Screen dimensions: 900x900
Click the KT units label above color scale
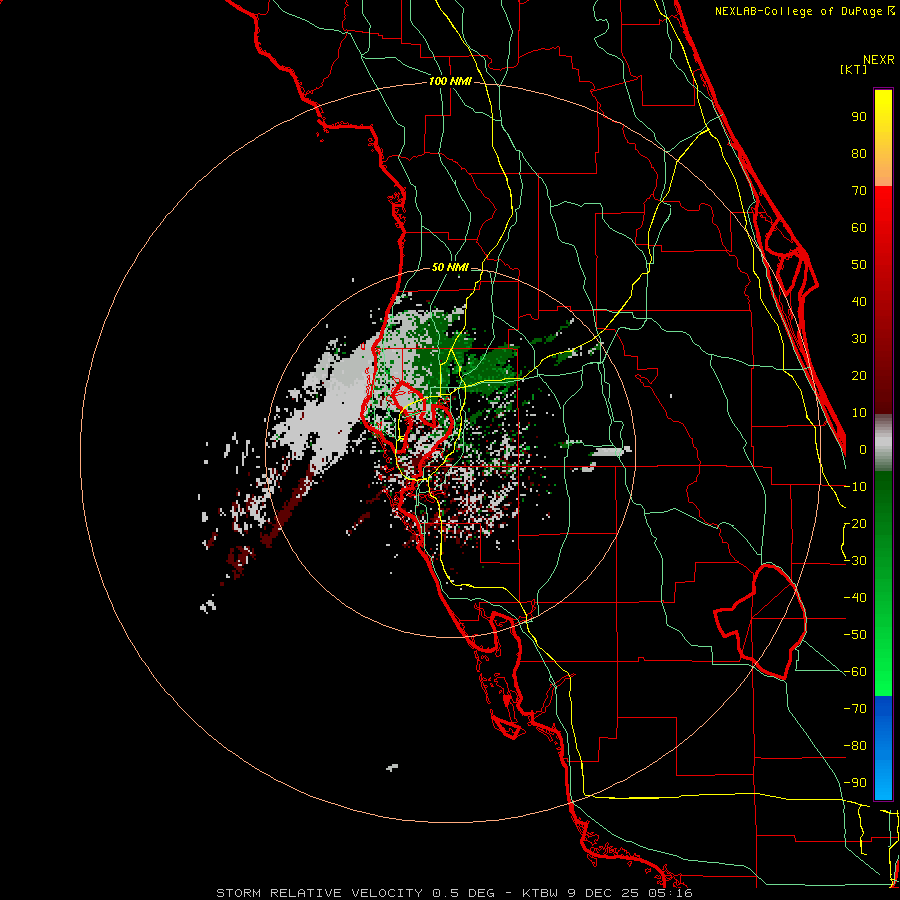pos(853,69)
